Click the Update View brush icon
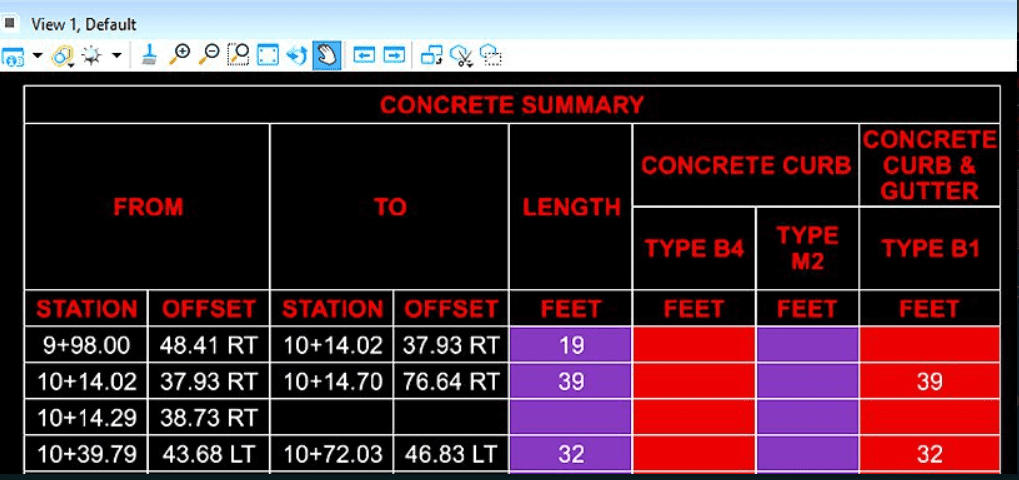1019x480 pixels. coord(149,56)
